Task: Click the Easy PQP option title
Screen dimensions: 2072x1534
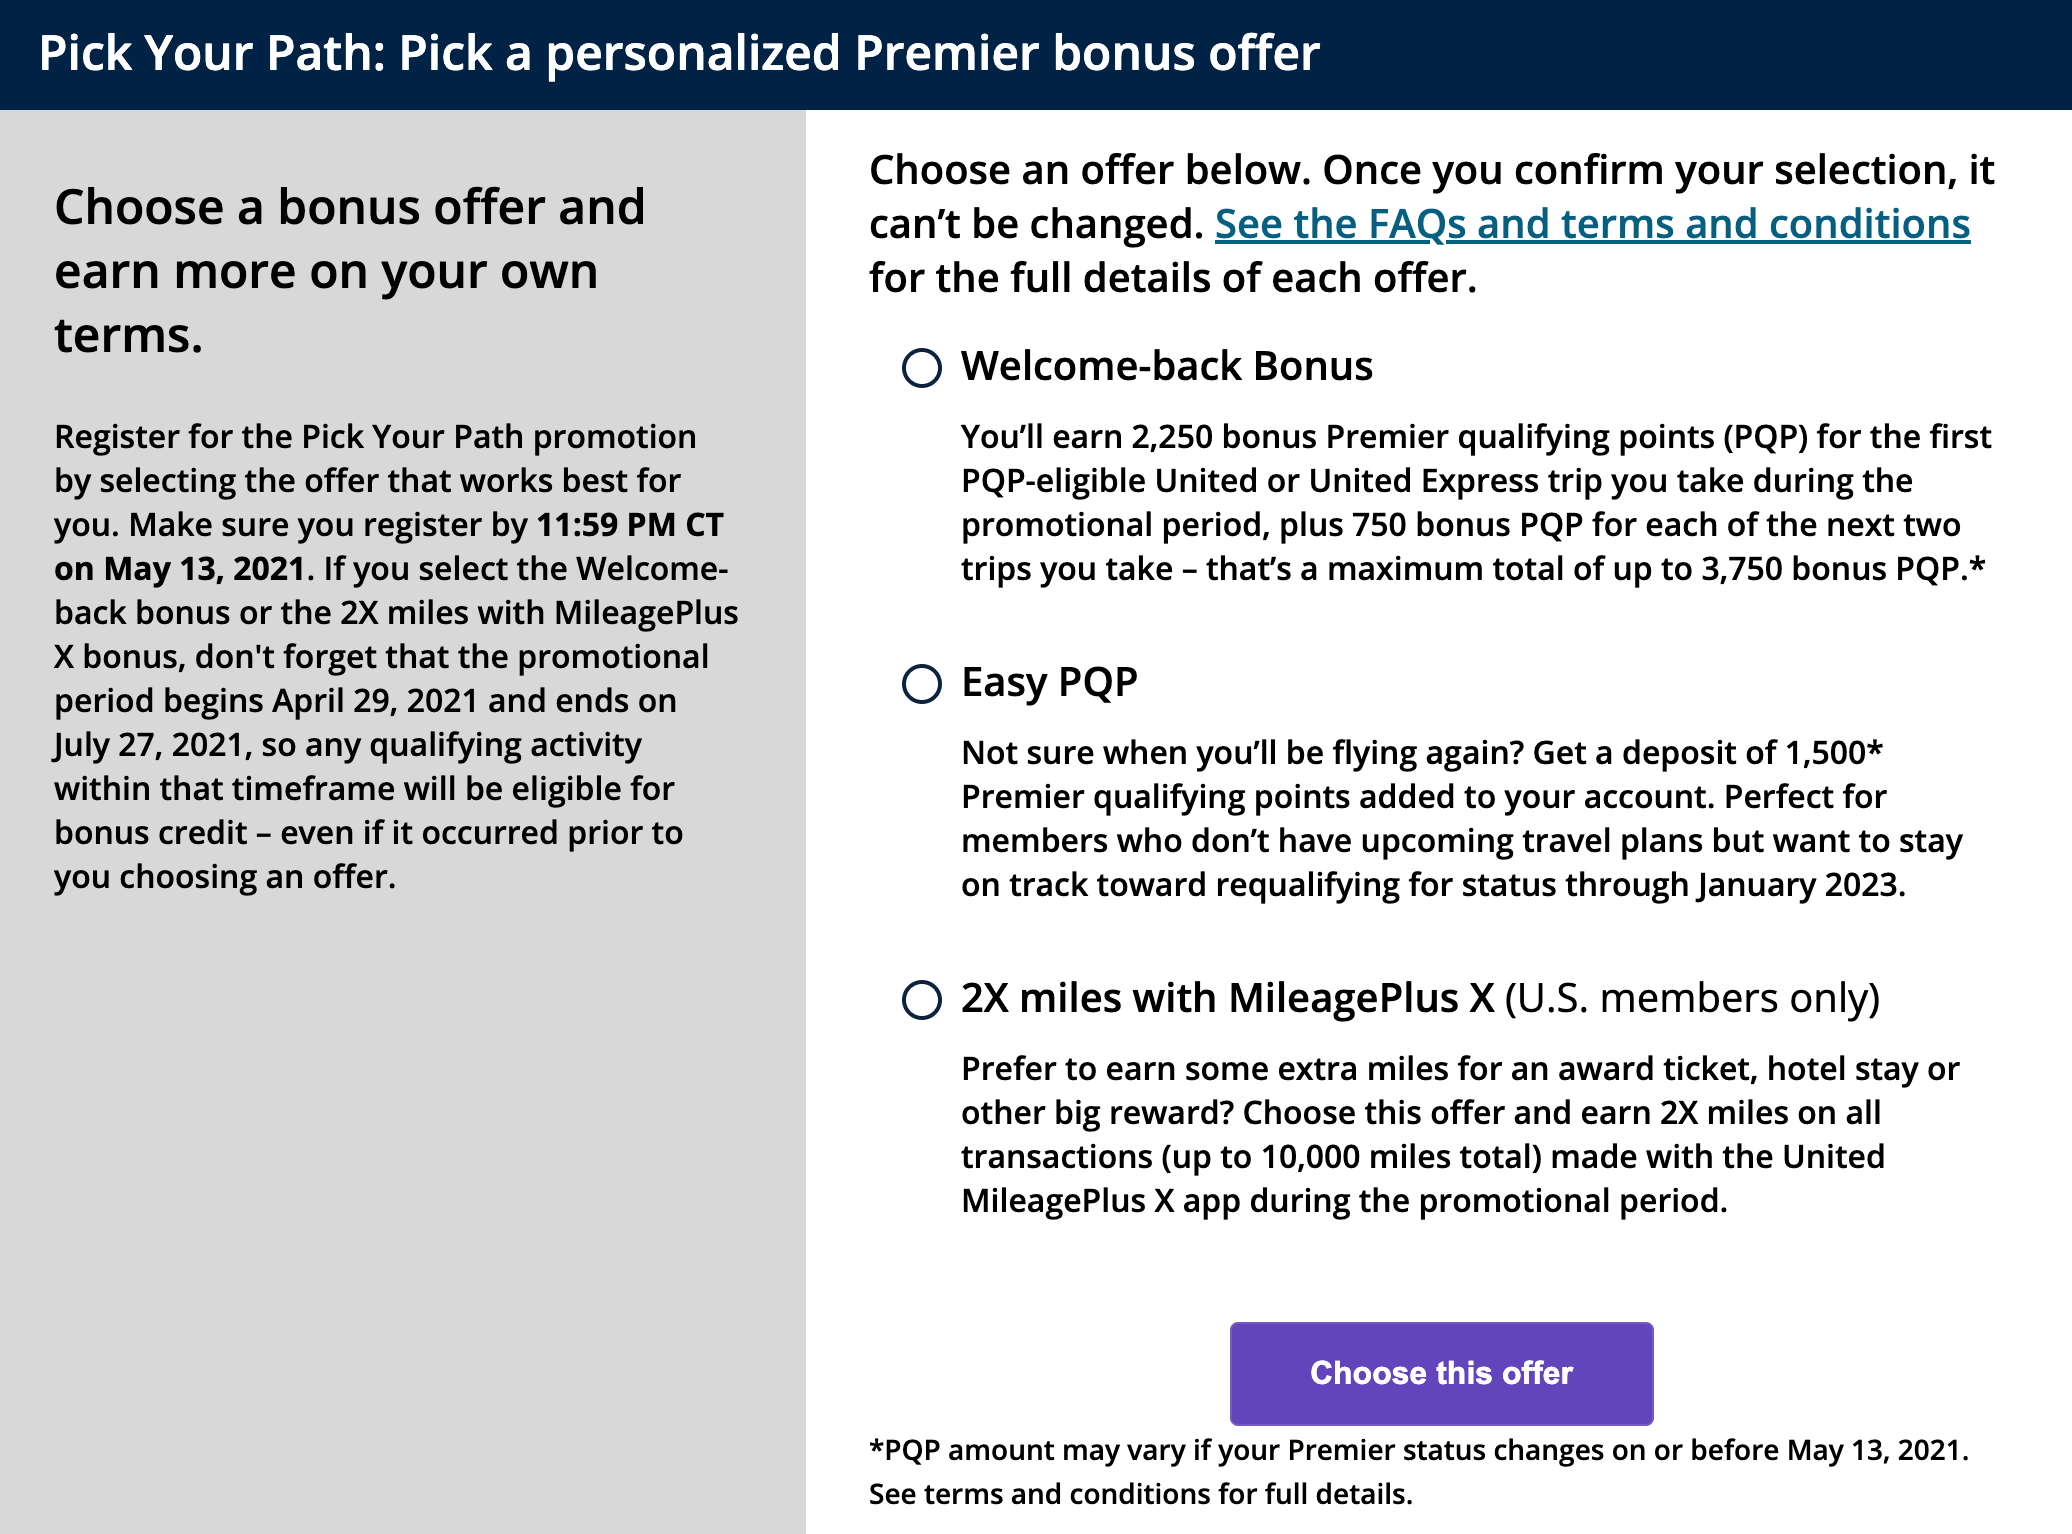Action: coord(1049,682)
